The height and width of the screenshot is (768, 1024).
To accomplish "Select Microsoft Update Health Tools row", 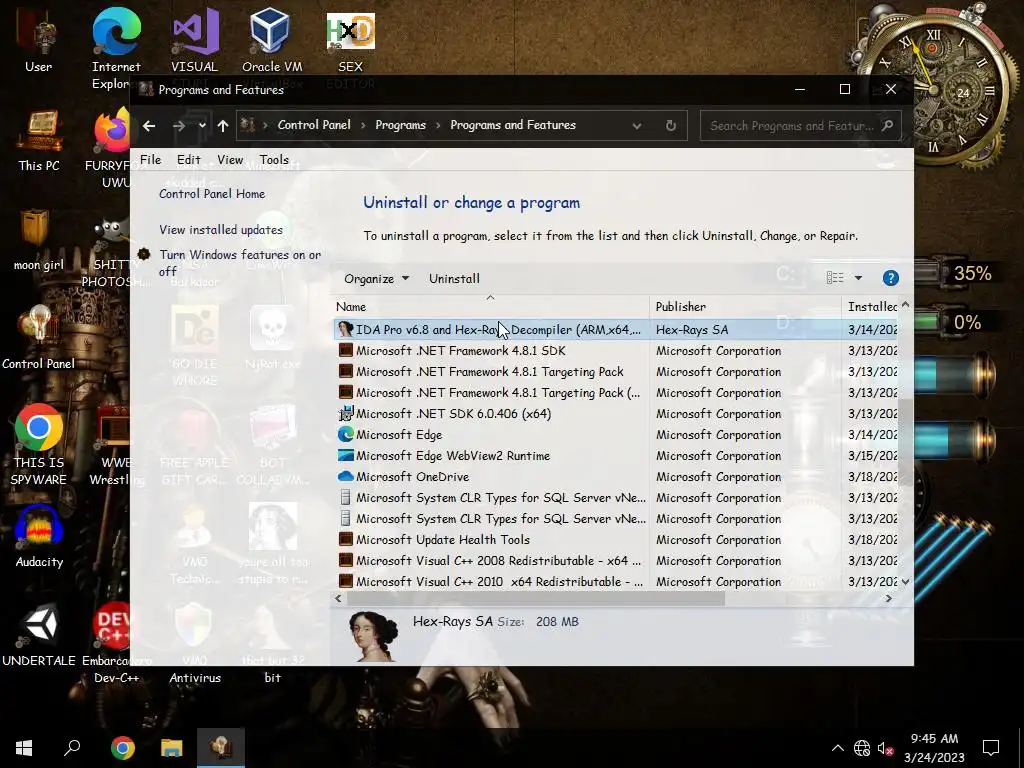I will [x=616, y=539].
